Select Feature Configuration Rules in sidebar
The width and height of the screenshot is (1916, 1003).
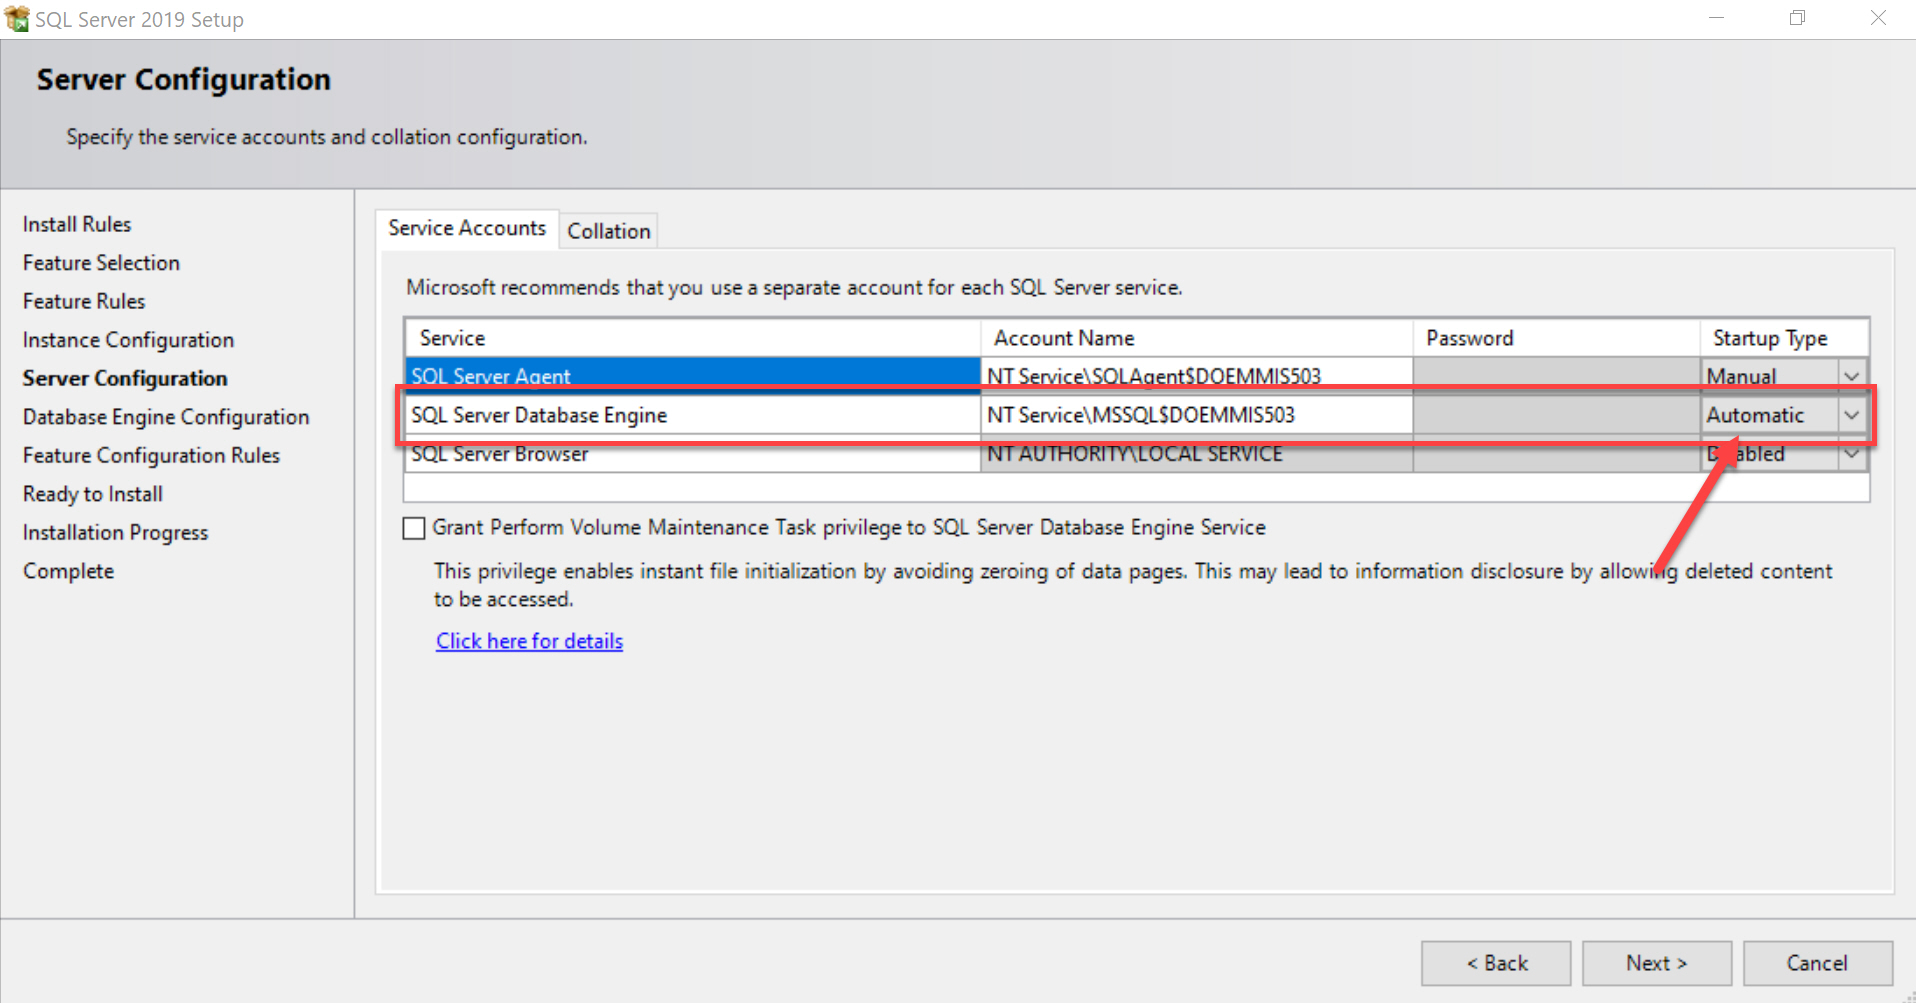point(151,455)
